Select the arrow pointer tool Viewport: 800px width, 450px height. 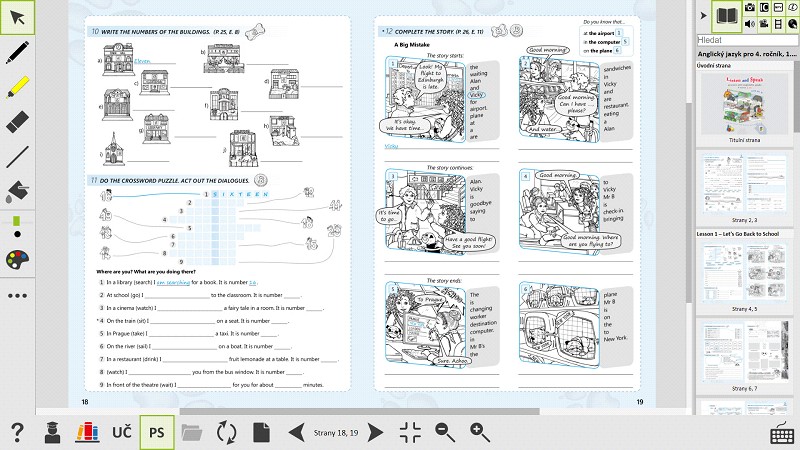[x=17, y=18]
